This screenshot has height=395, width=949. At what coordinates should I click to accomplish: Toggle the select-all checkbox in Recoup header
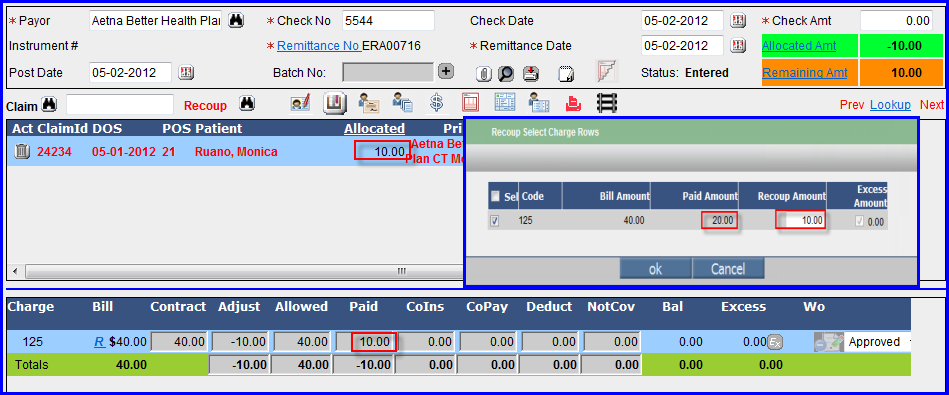[x=495, y=196]
